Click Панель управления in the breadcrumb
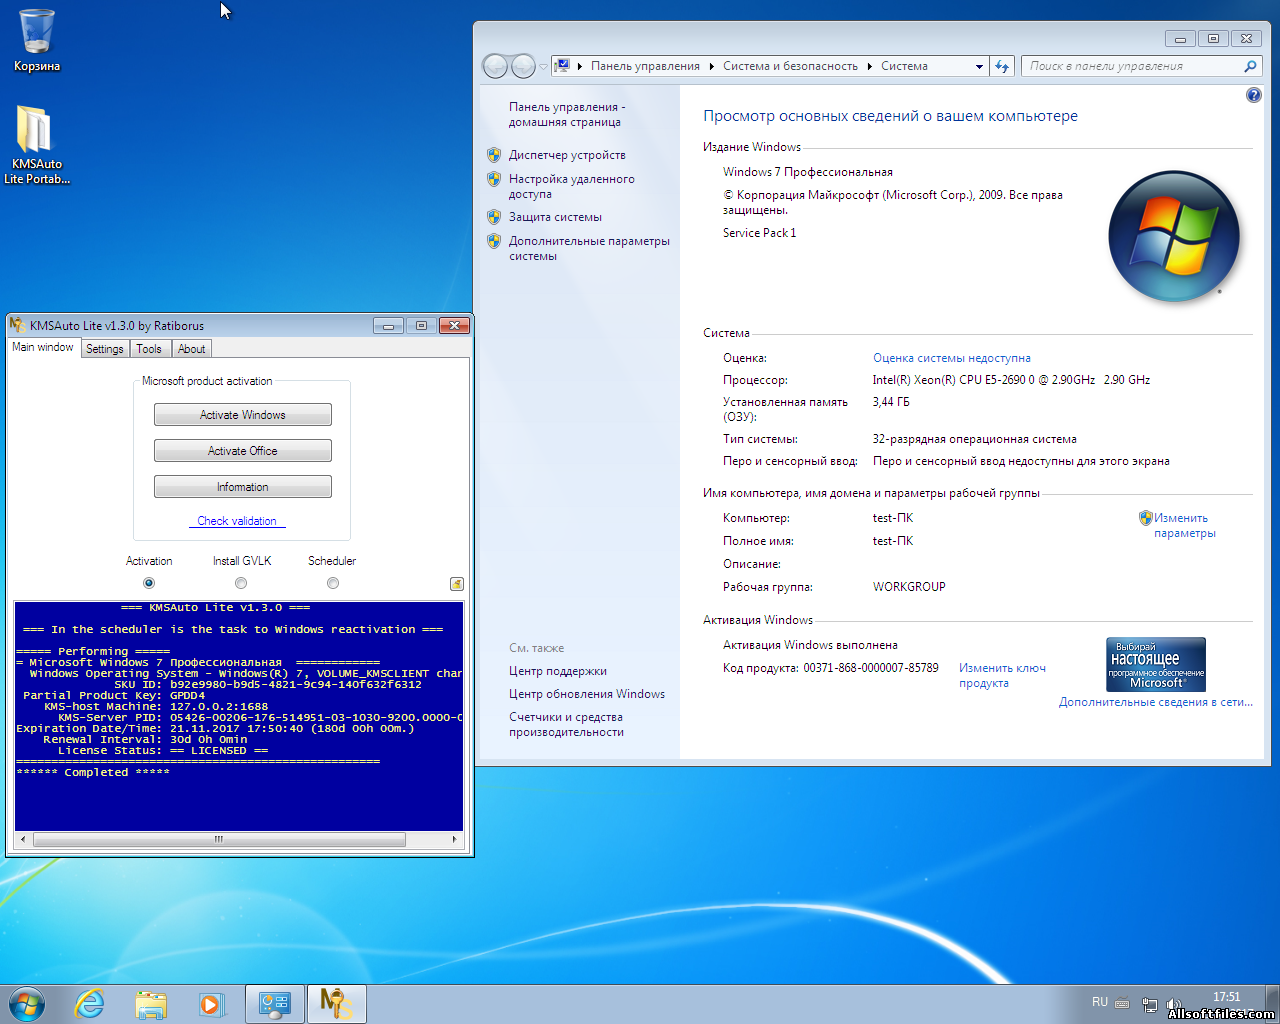 click(x=645, y=66)
